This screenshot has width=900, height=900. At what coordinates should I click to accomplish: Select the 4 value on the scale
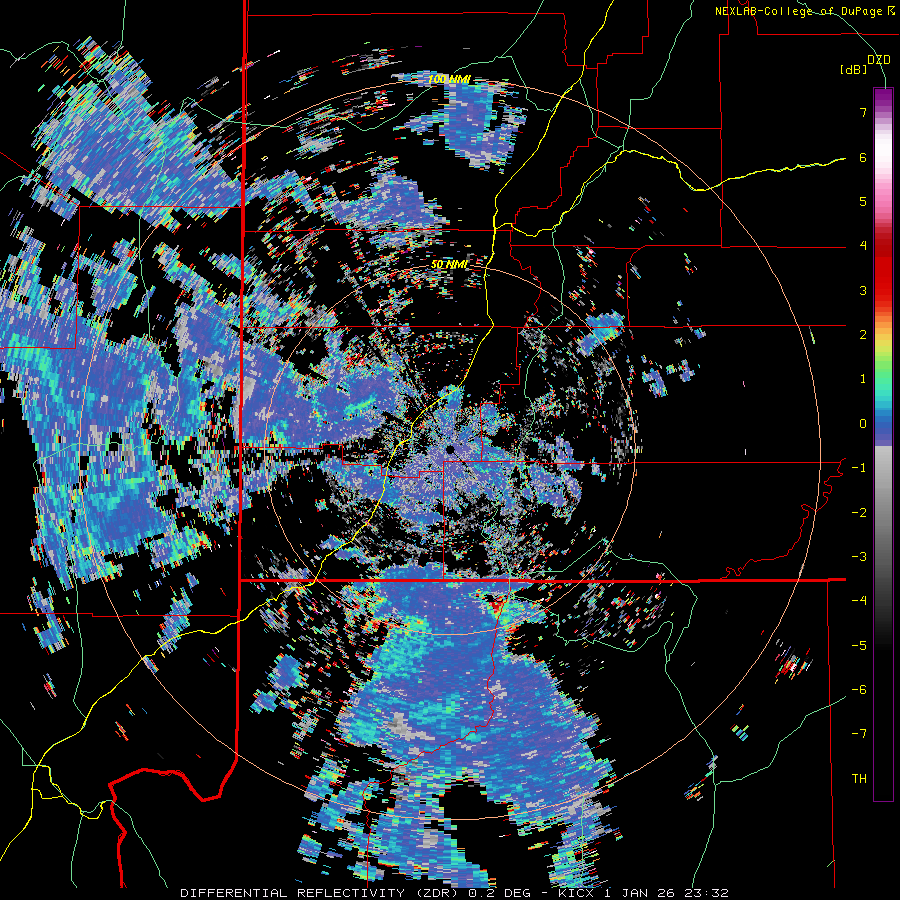coord(863,246)
